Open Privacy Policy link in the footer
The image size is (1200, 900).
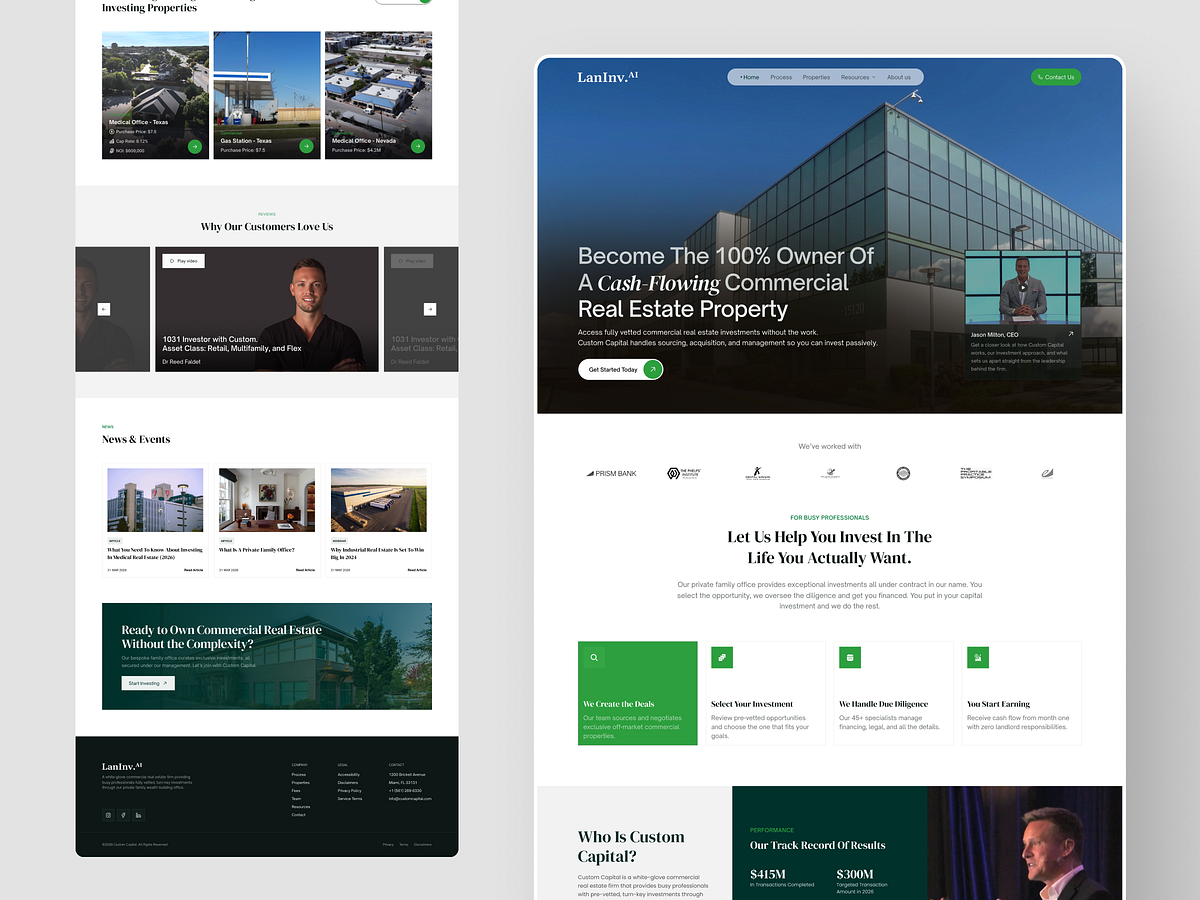[x=350, y=791]
